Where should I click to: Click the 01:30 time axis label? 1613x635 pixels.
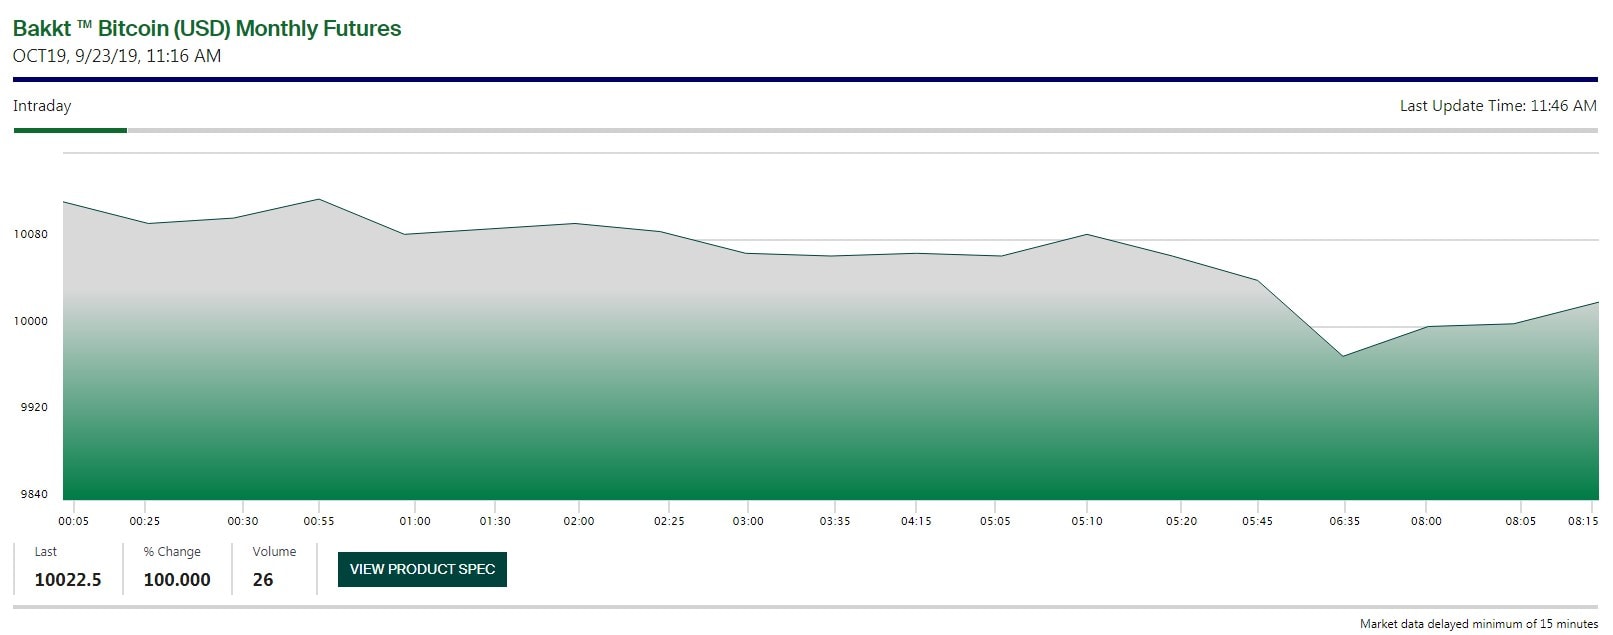point(495,521)
